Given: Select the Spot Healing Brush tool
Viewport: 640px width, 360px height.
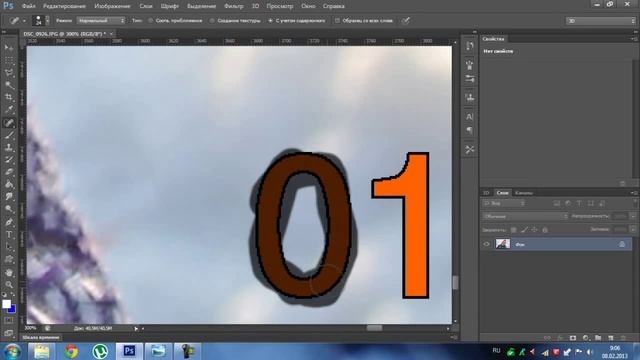Looking at the screenshot, I should [9, 122].
